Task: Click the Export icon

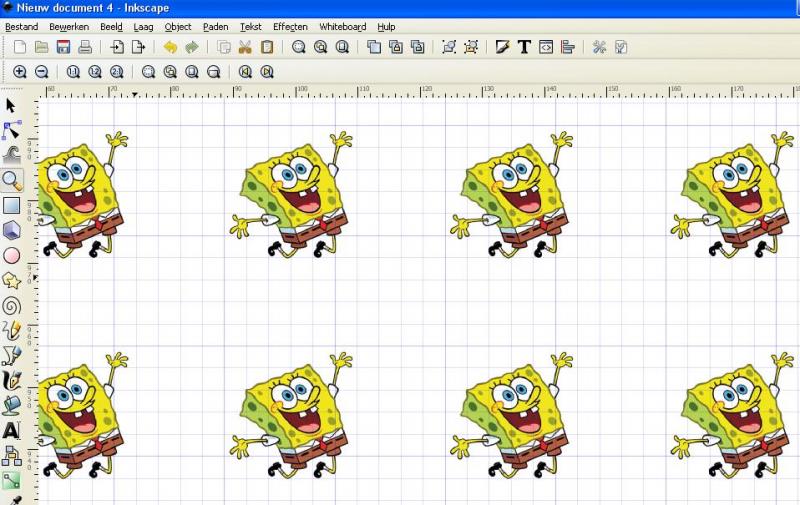Action: [x=138, y=47]
